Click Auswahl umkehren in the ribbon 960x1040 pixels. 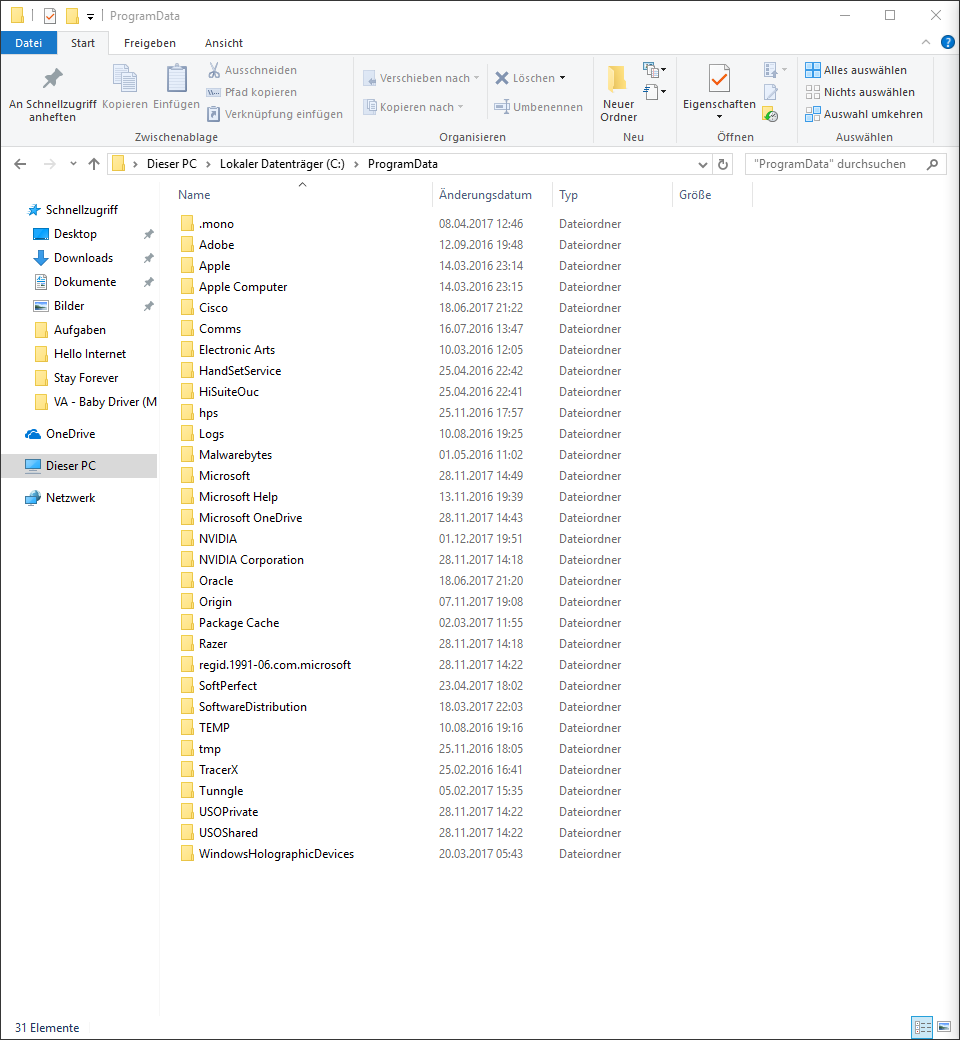864,114
